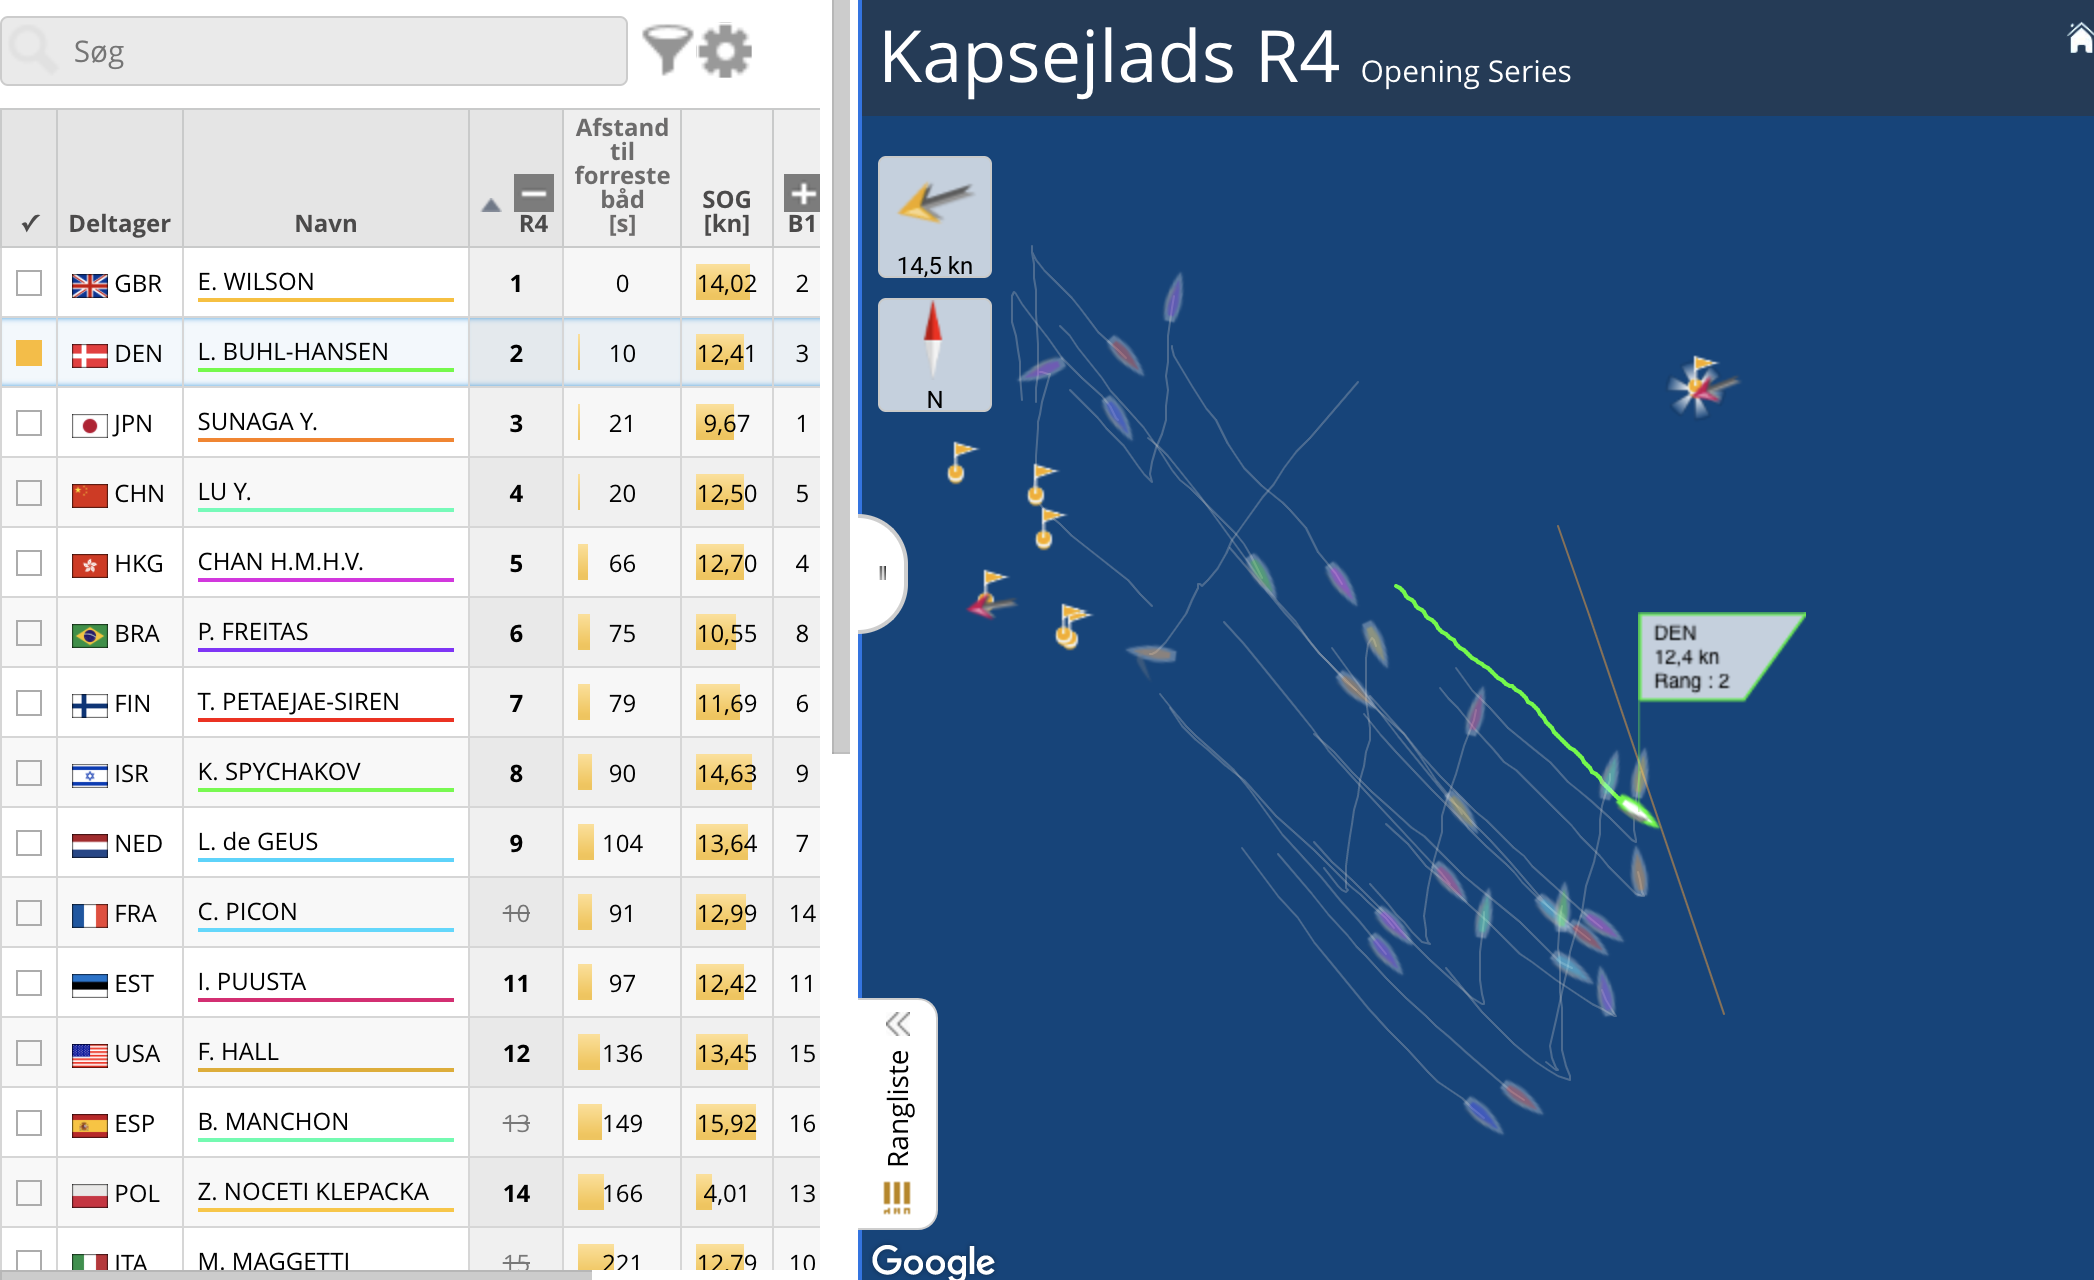Click the north compass indicator
Screen dimensions: 2094x1280
pyautogui.click(x=934, y=354)
